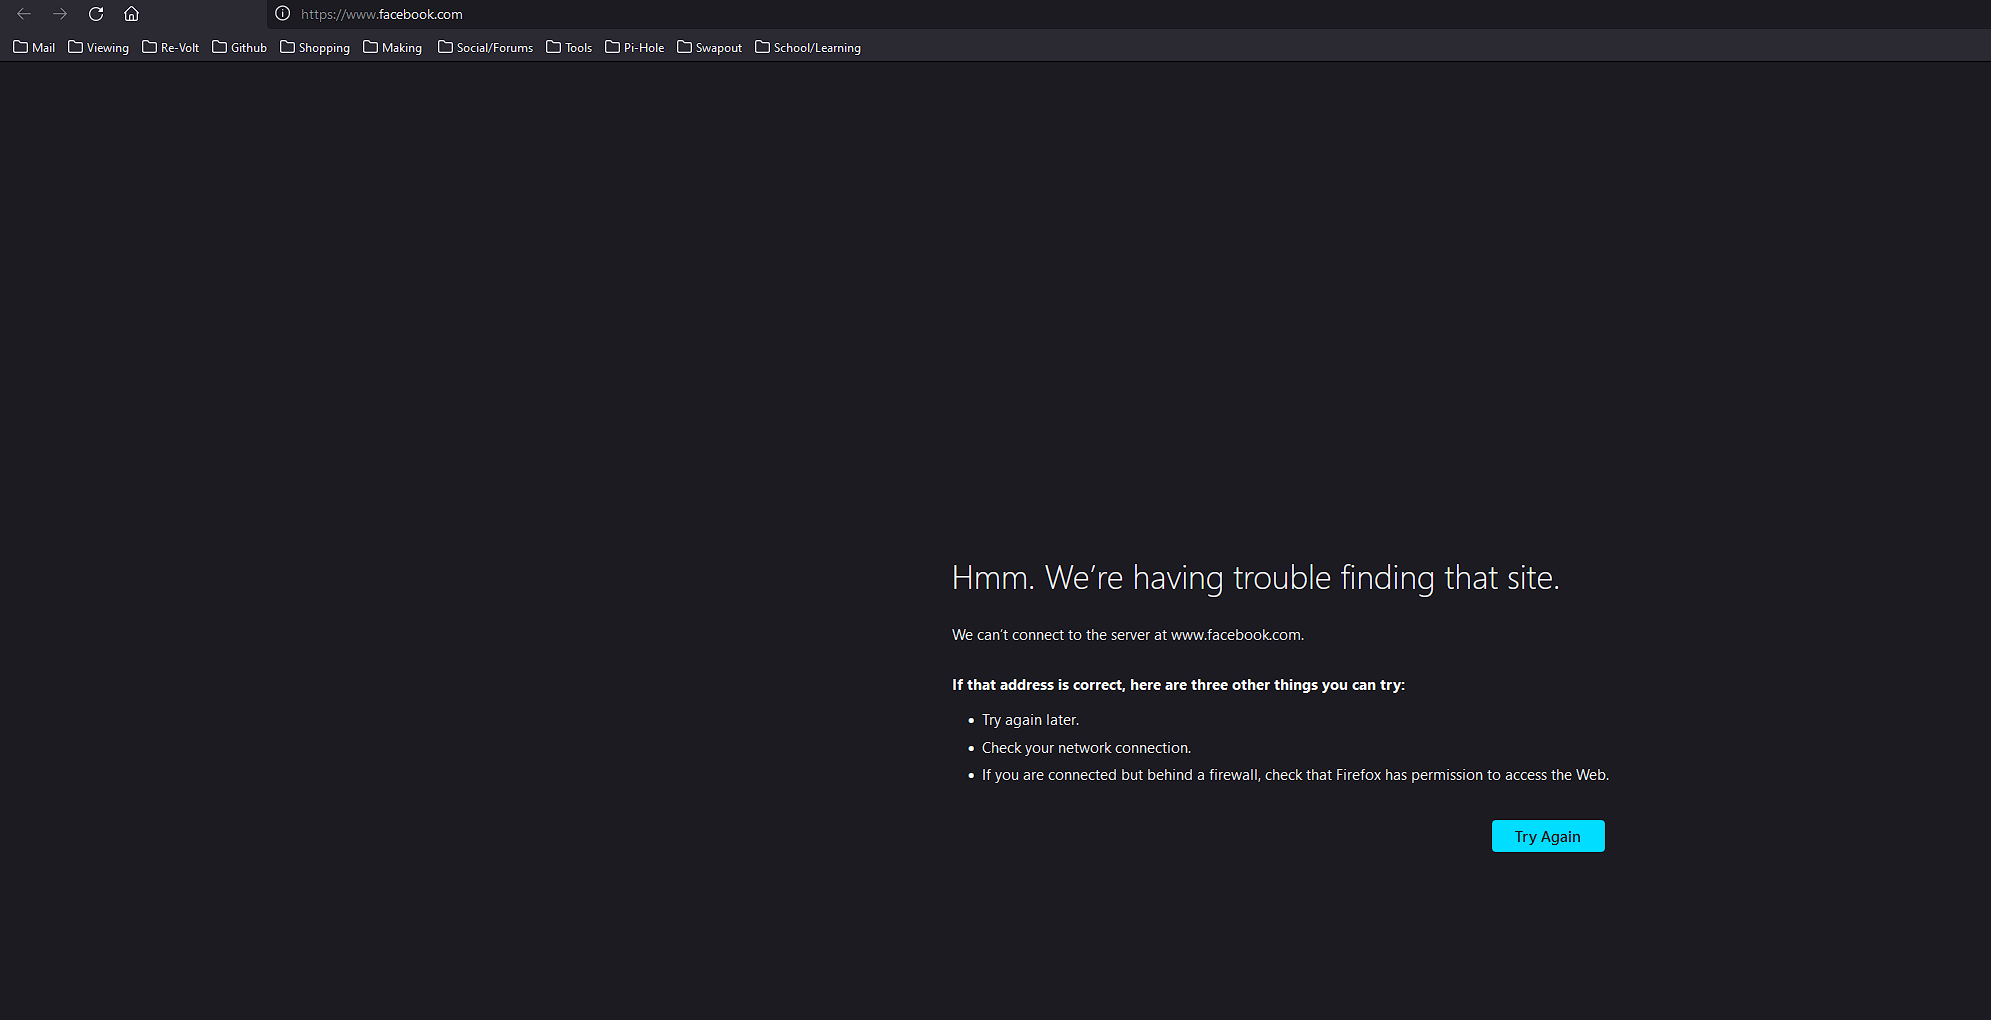Open the Shopping bookmarks folder

315,47
